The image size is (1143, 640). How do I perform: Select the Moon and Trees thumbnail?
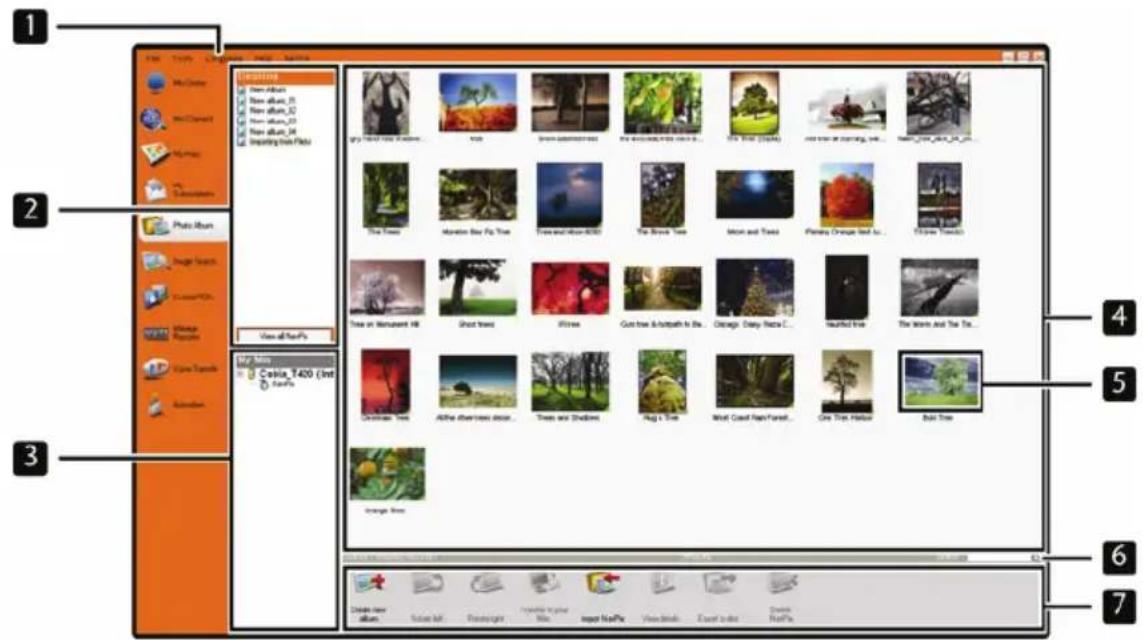pos(754,195)
